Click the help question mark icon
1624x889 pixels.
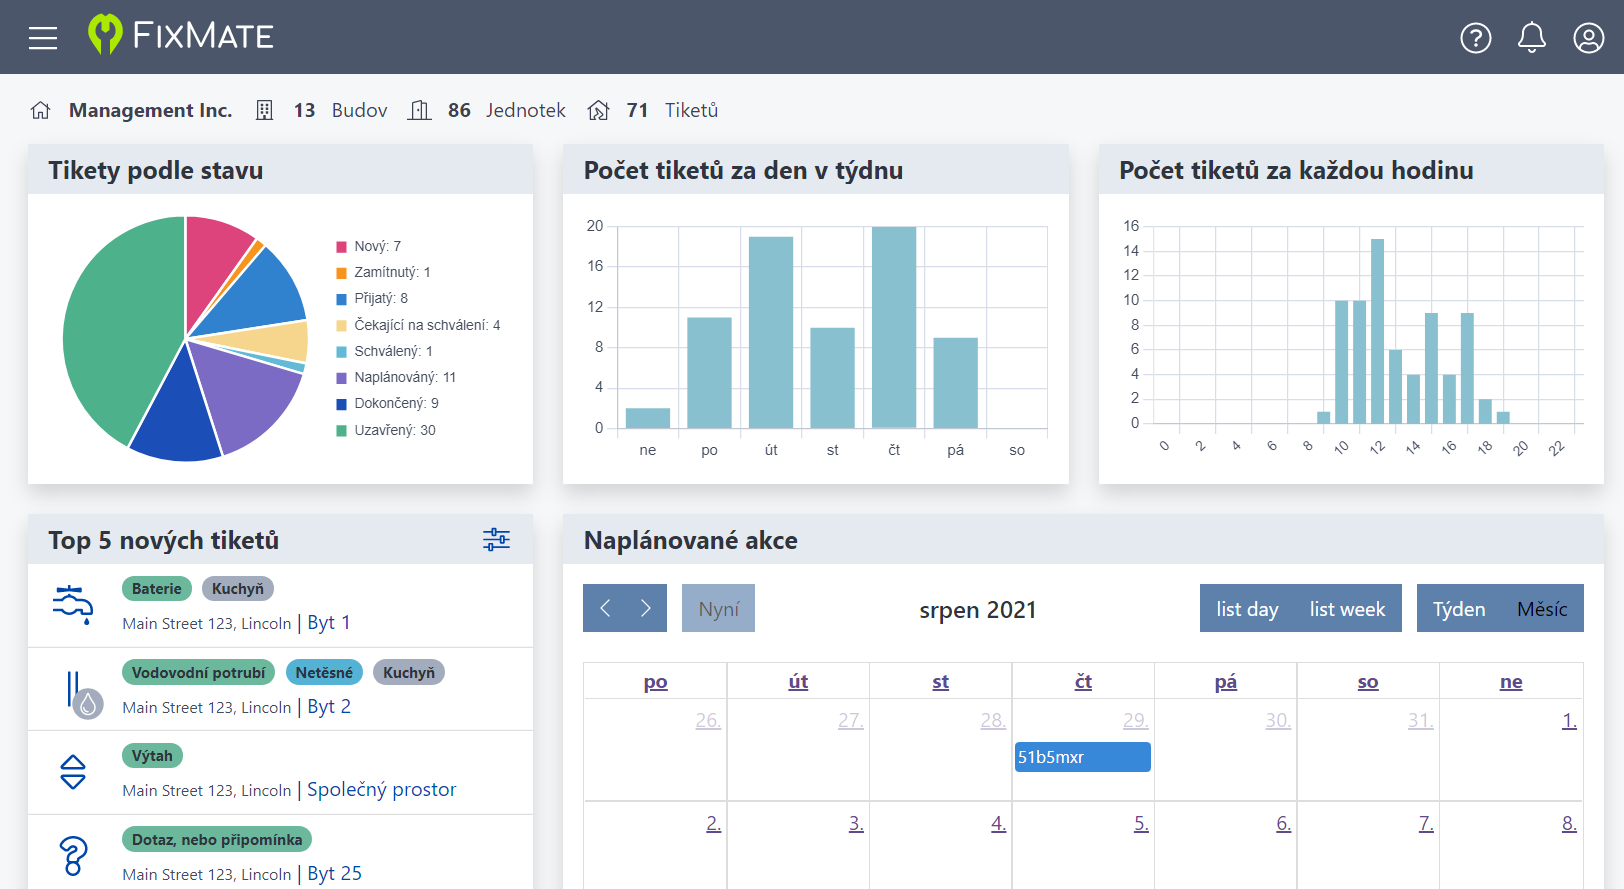[1475, 38]
